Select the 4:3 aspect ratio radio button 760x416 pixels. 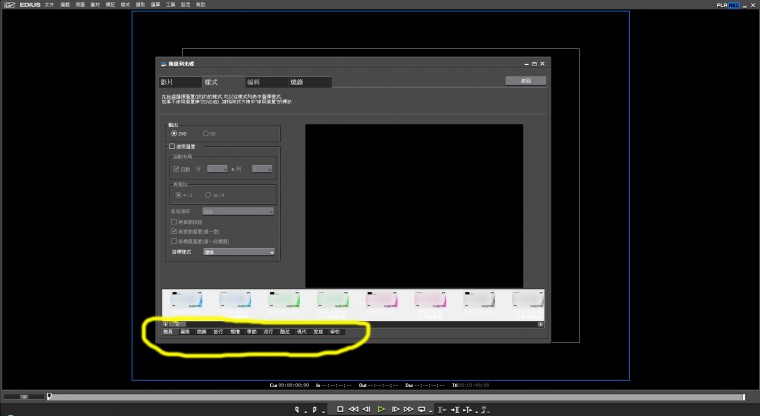pyautogui.click(x=178, y=195)
